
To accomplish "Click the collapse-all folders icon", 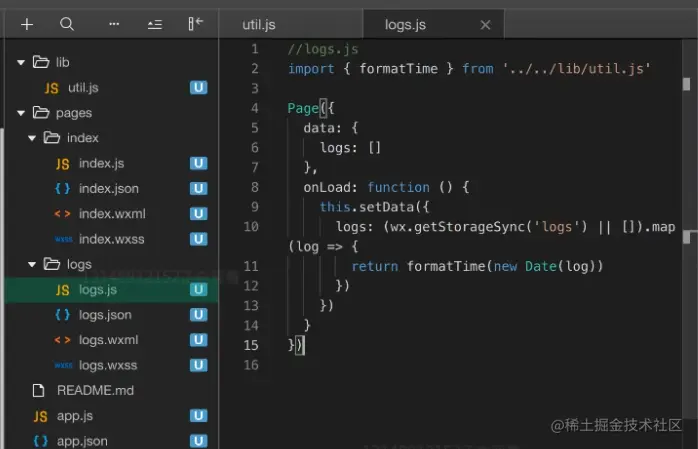I will pos(154,24).
